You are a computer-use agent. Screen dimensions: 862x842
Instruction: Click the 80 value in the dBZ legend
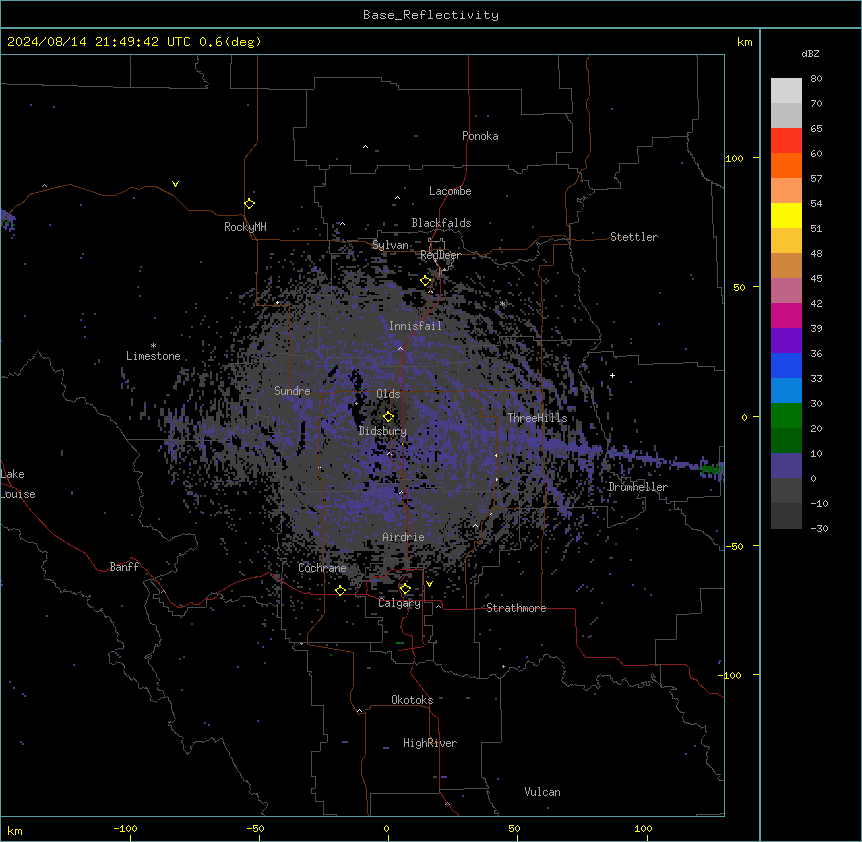click(816, 79)
